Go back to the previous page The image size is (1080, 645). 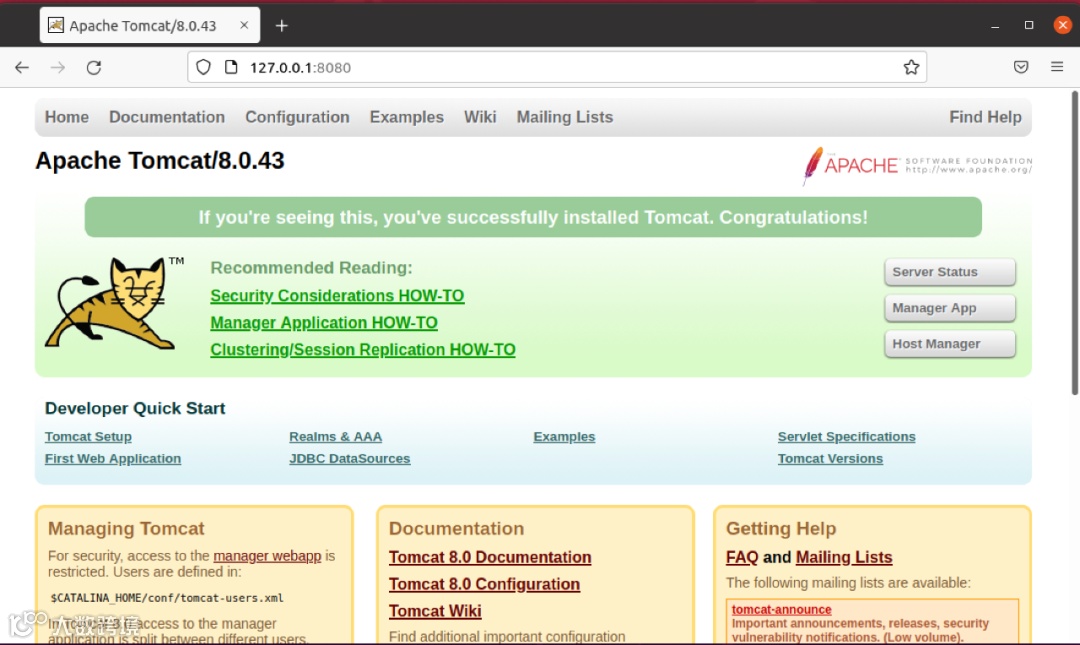[x=22, y=68]
